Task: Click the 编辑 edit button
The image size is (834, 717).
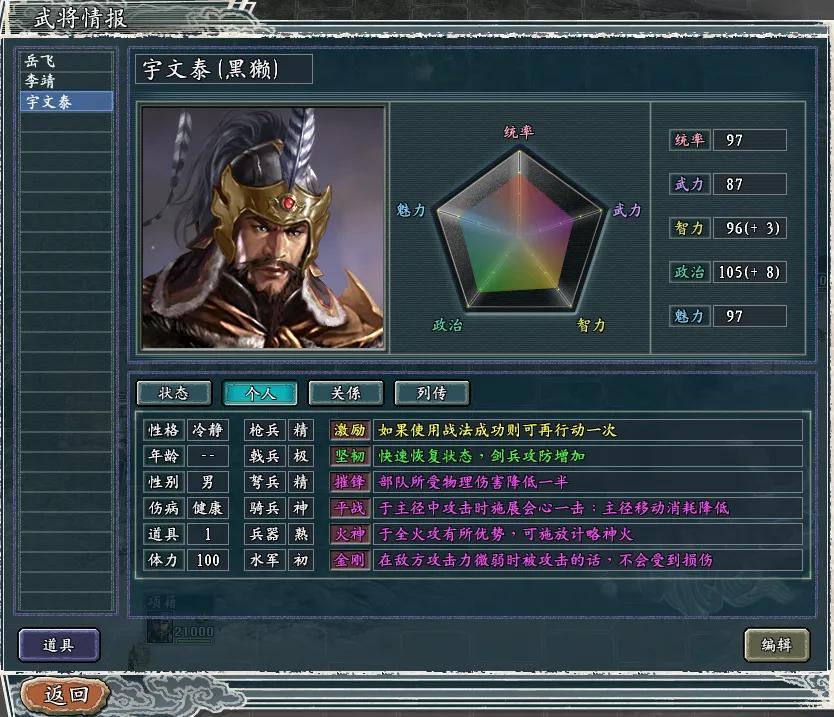Action: click(x=777, y=645)
